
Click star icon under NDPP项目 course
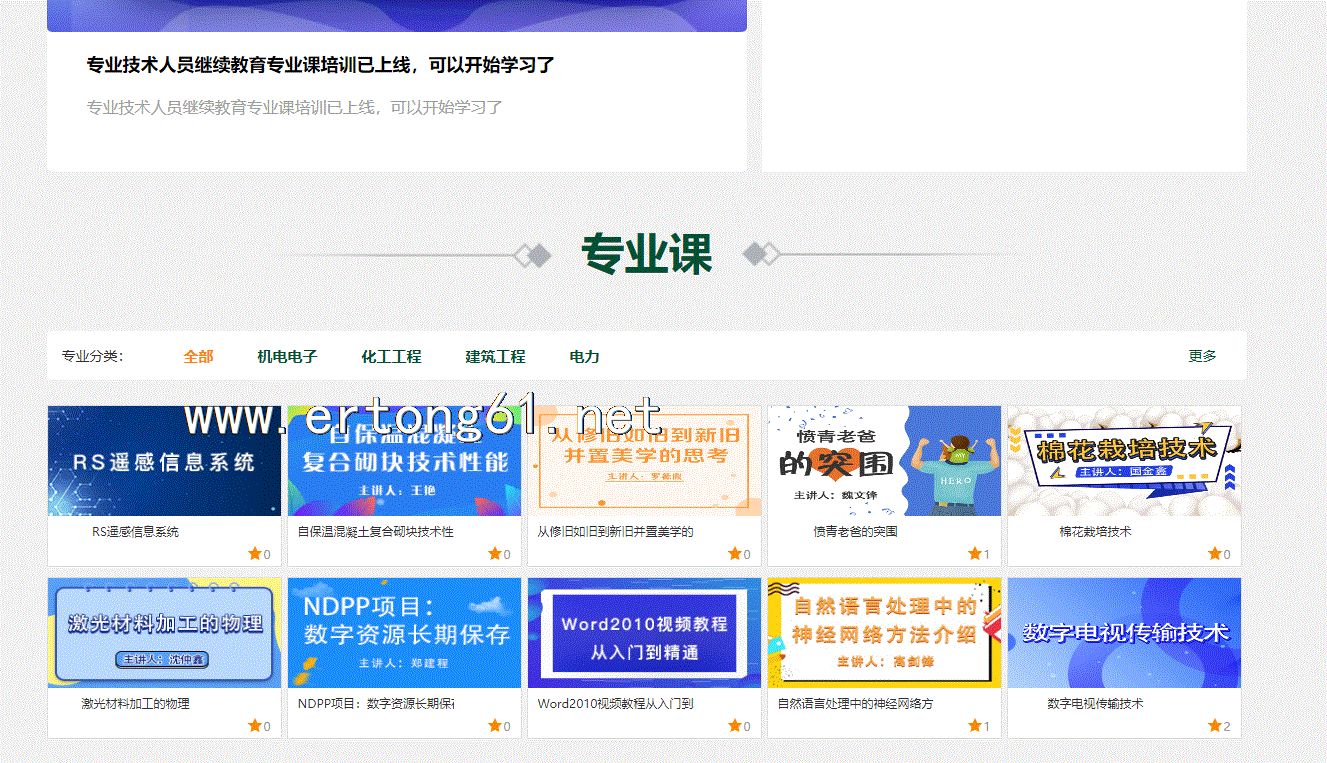(494, 725)
